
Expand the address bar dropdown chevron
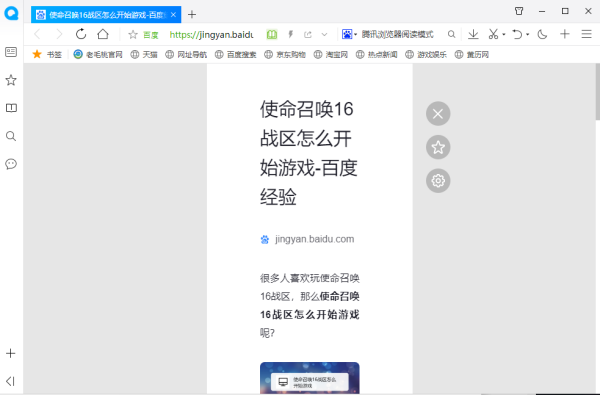(324, 35)
